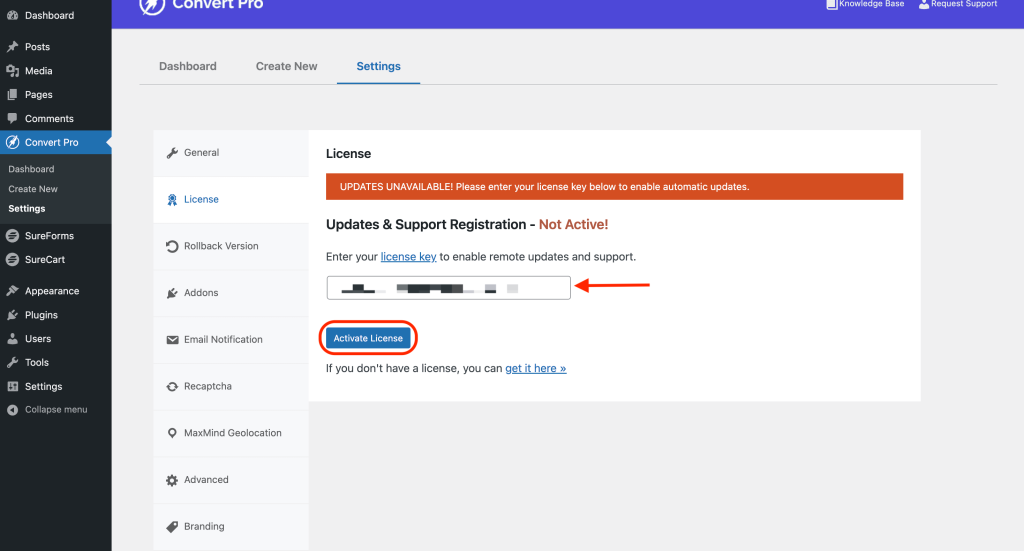This screenshot has height=551, width=1024.
Task: Click the Convert Pro header logo
Action: tap(152, 5)
